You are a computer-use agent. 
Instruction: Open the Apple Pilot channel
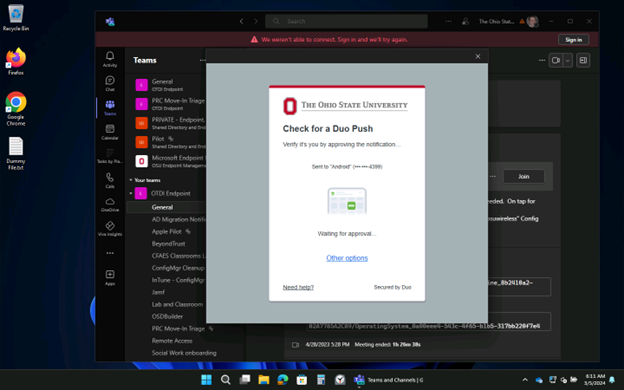(x=166, y=231)
